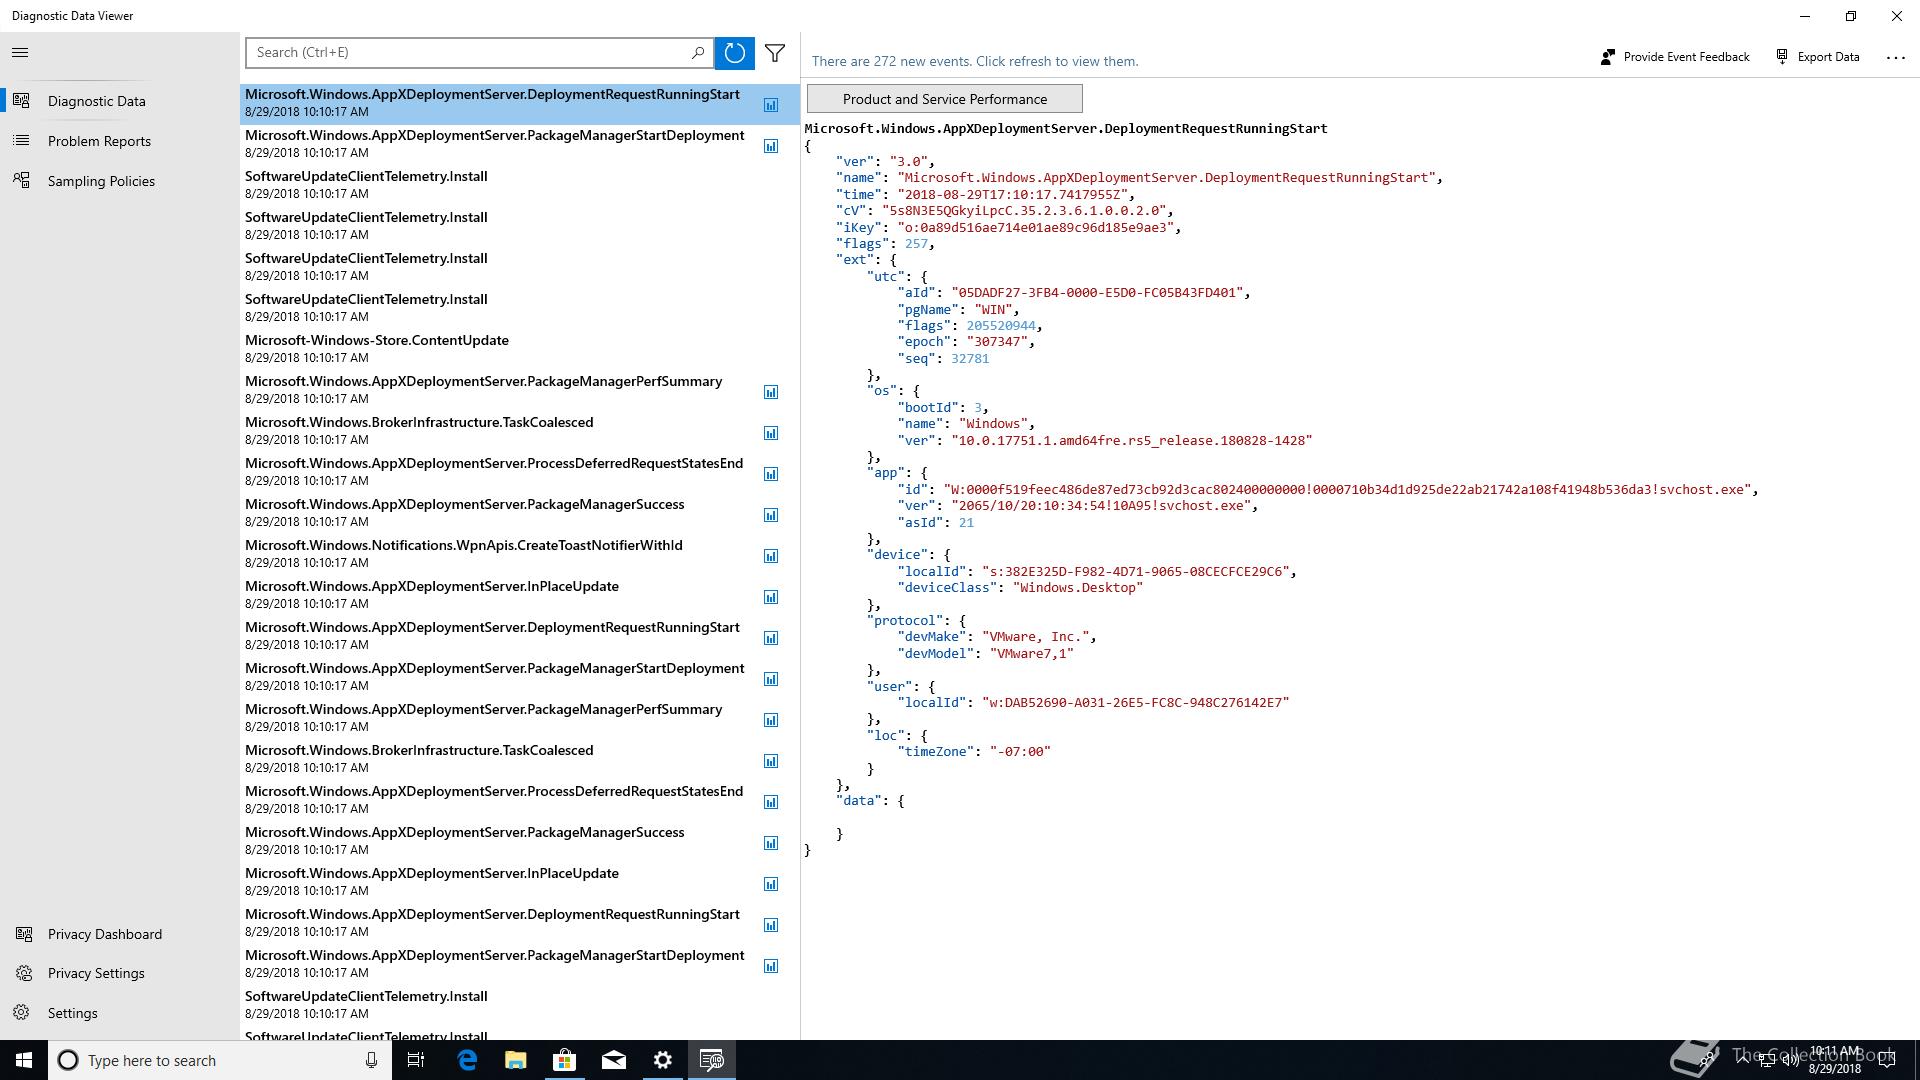
Task: Click the 272 new events refresh notice
Action: (975, 61)
